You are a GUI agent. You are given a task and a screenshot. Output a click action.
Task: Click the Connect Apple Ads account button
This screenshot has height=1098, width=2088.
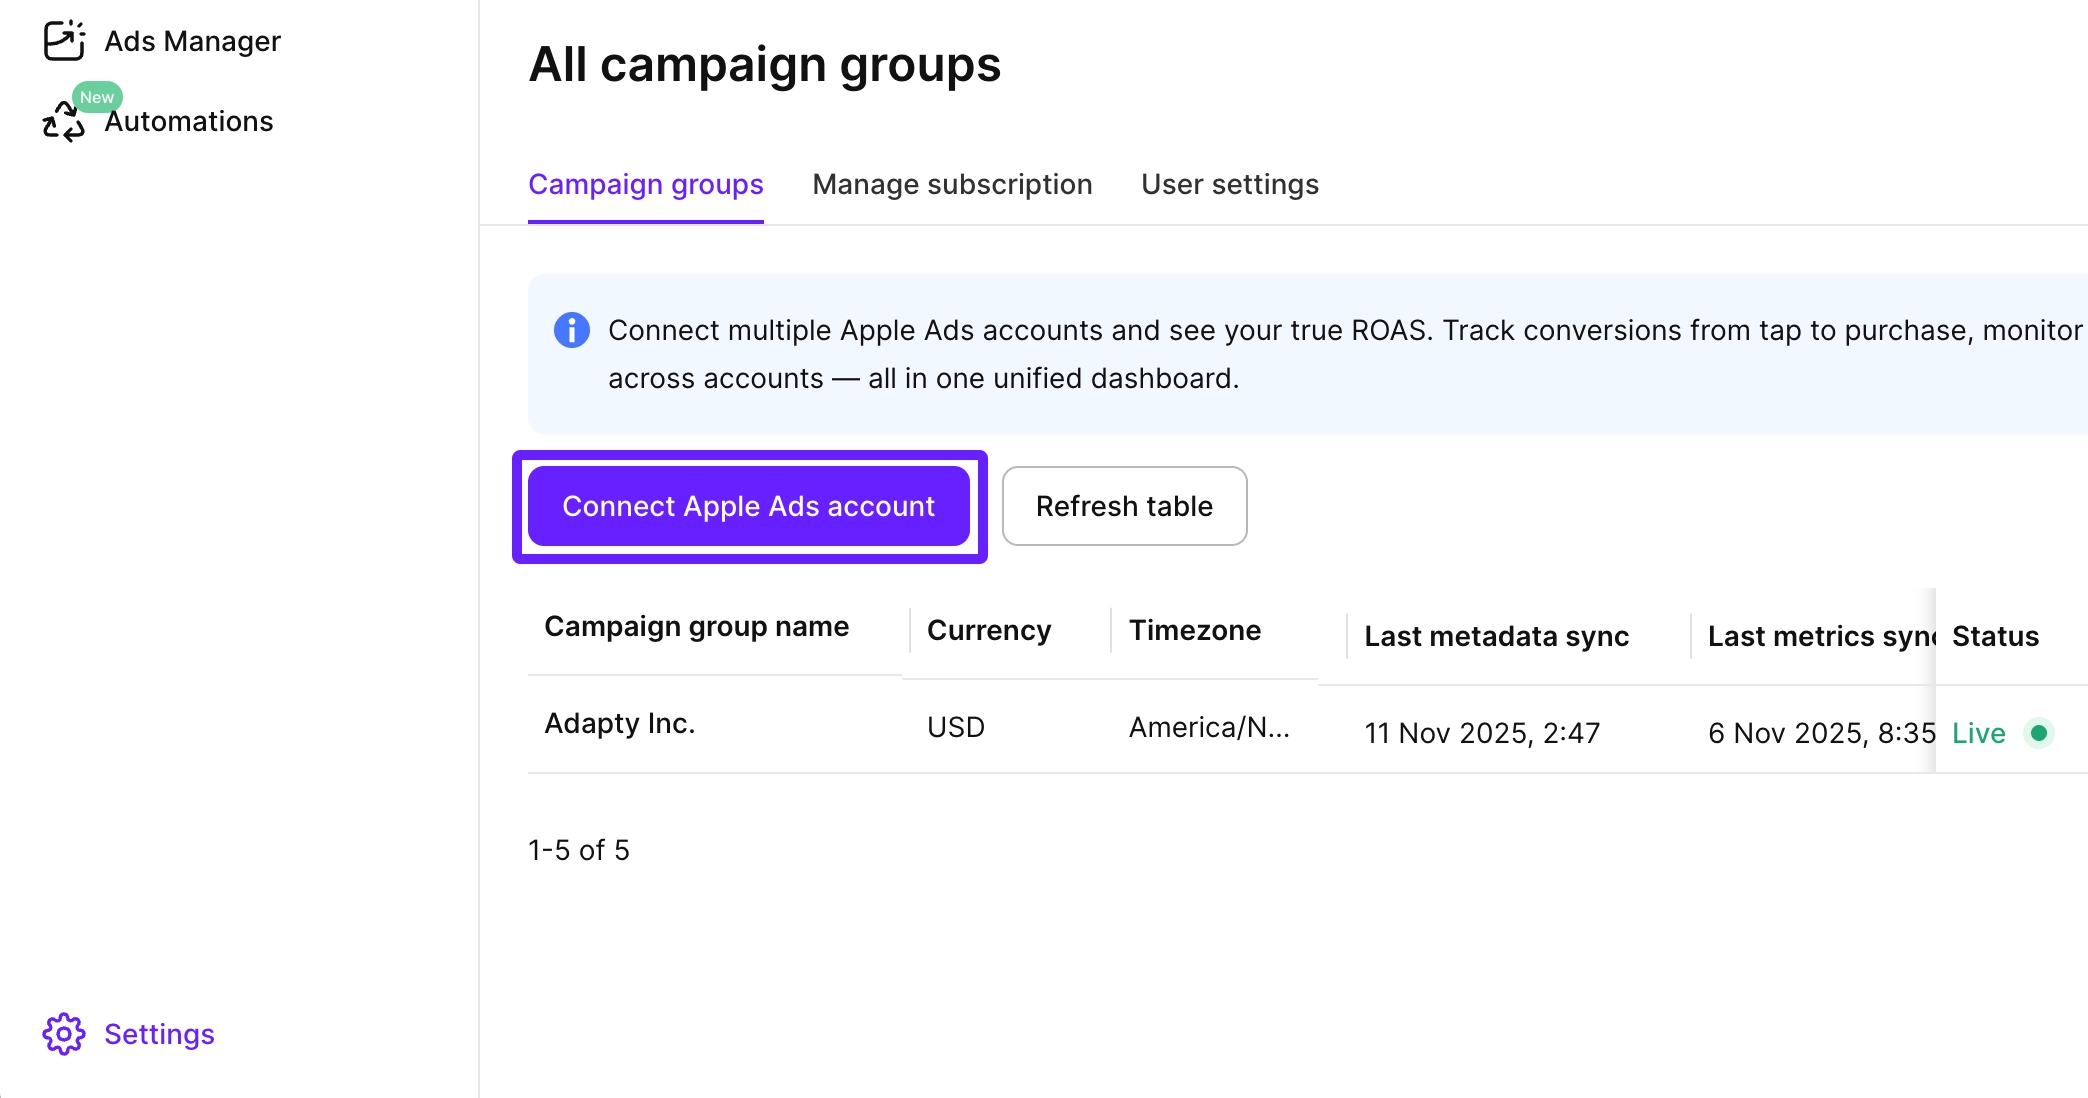click(x=748, y=506)
